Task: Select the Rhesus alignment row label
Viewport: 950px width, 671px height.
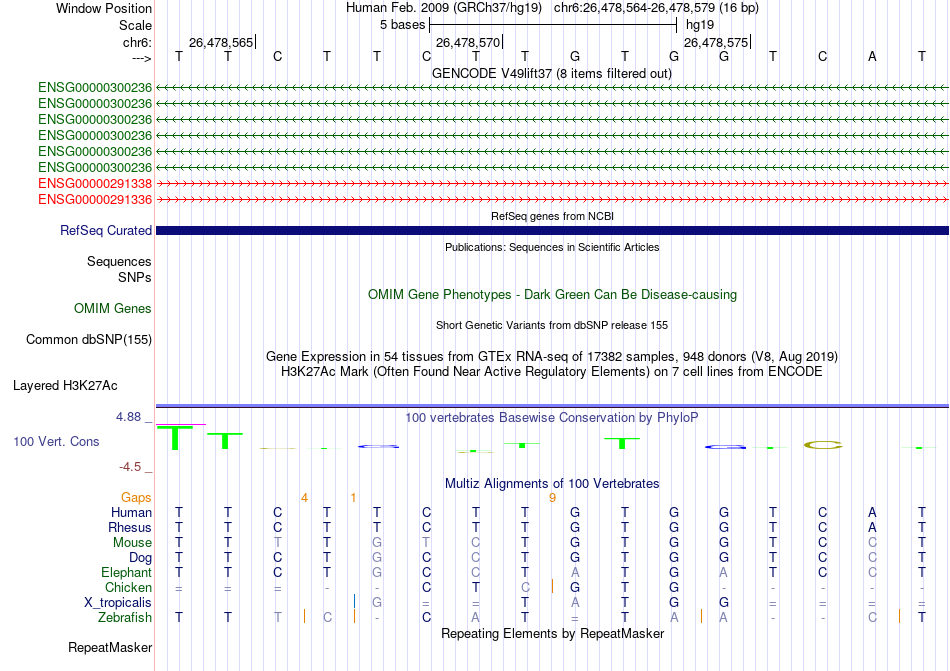Action: (130, 527)
